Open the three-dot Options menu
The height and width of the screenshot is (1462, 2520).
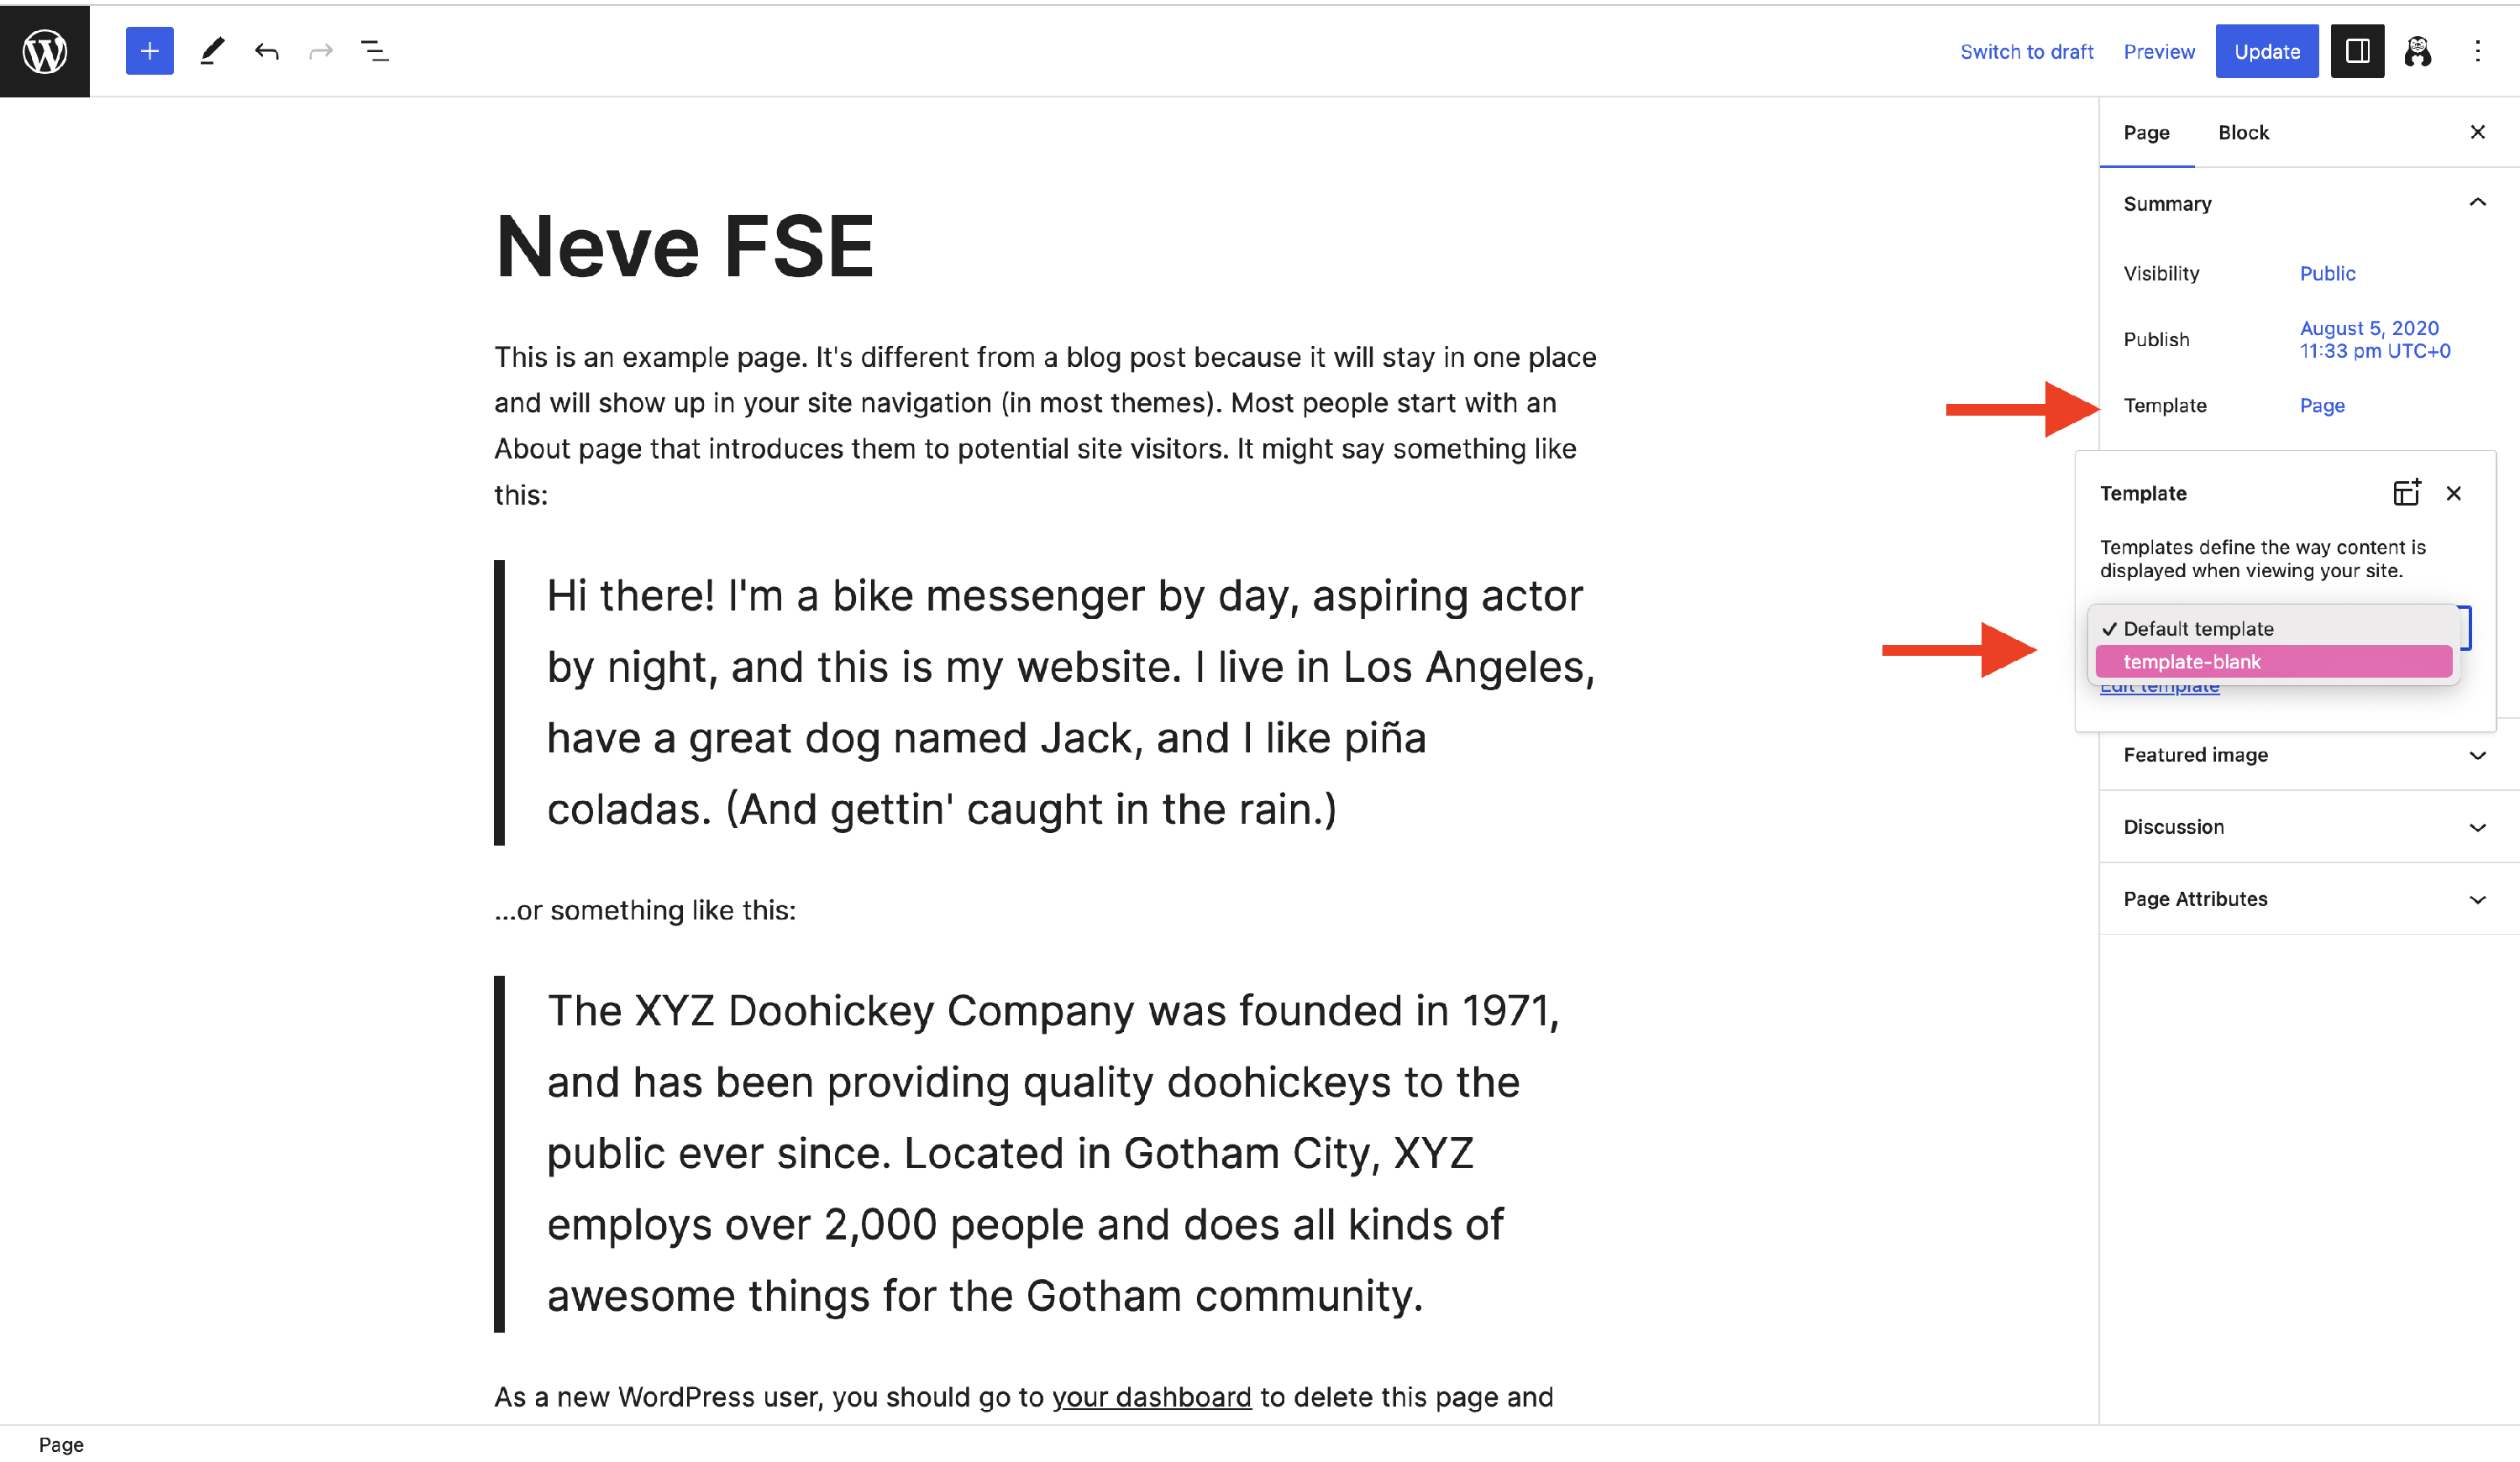(x=2477, y=51)
